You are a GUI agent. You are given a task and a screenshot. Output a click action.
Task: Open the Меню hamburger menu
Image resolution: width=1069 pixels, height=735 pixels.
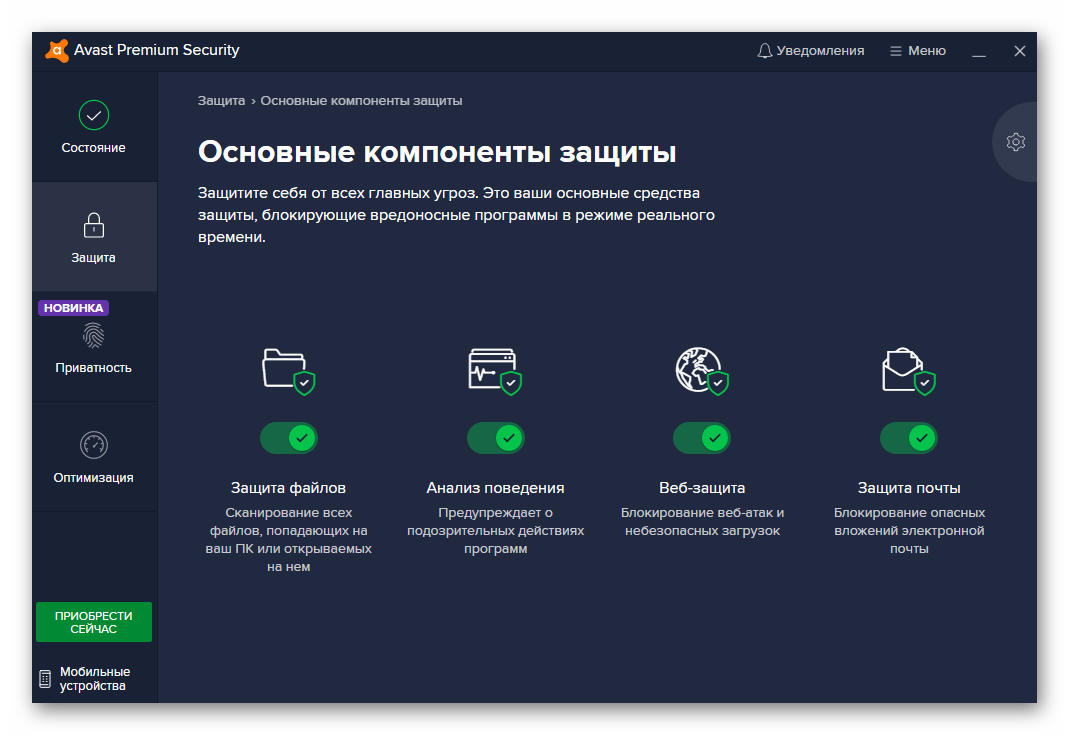point(918,50)
